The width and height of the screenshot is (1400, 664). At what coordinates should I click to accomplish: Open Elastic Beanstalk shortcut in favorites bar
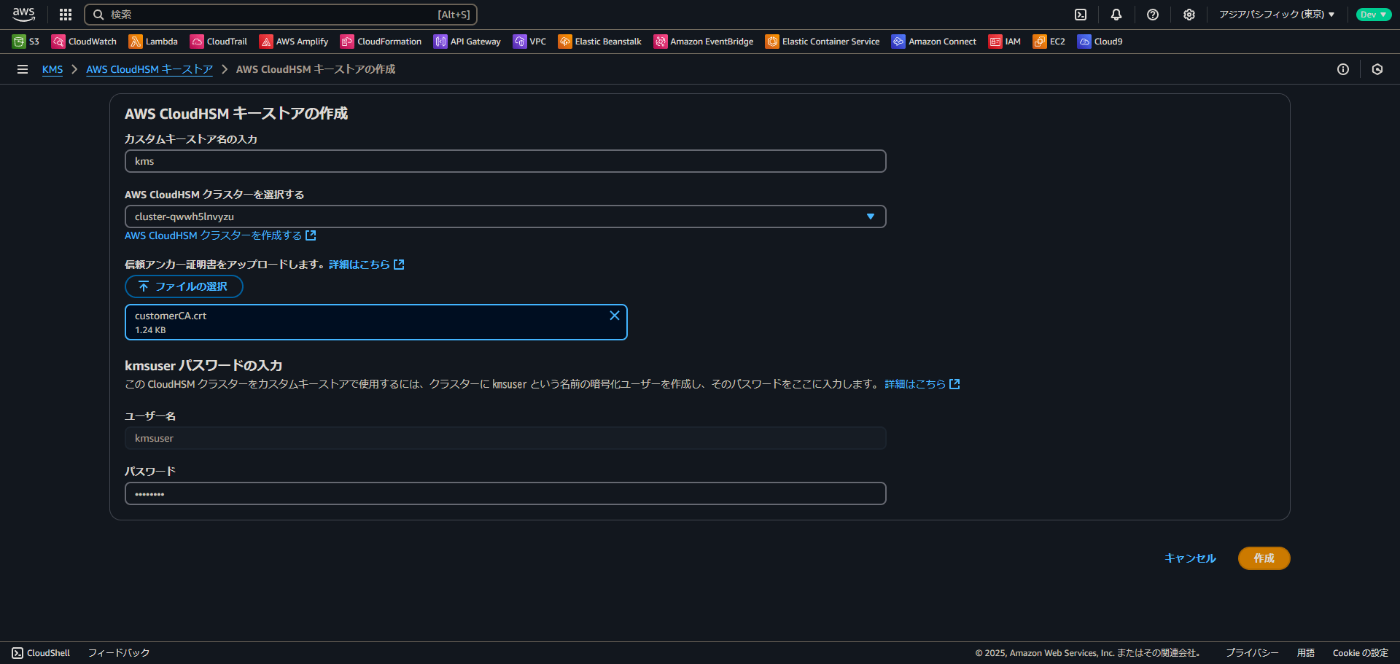[x=601, y=41]
